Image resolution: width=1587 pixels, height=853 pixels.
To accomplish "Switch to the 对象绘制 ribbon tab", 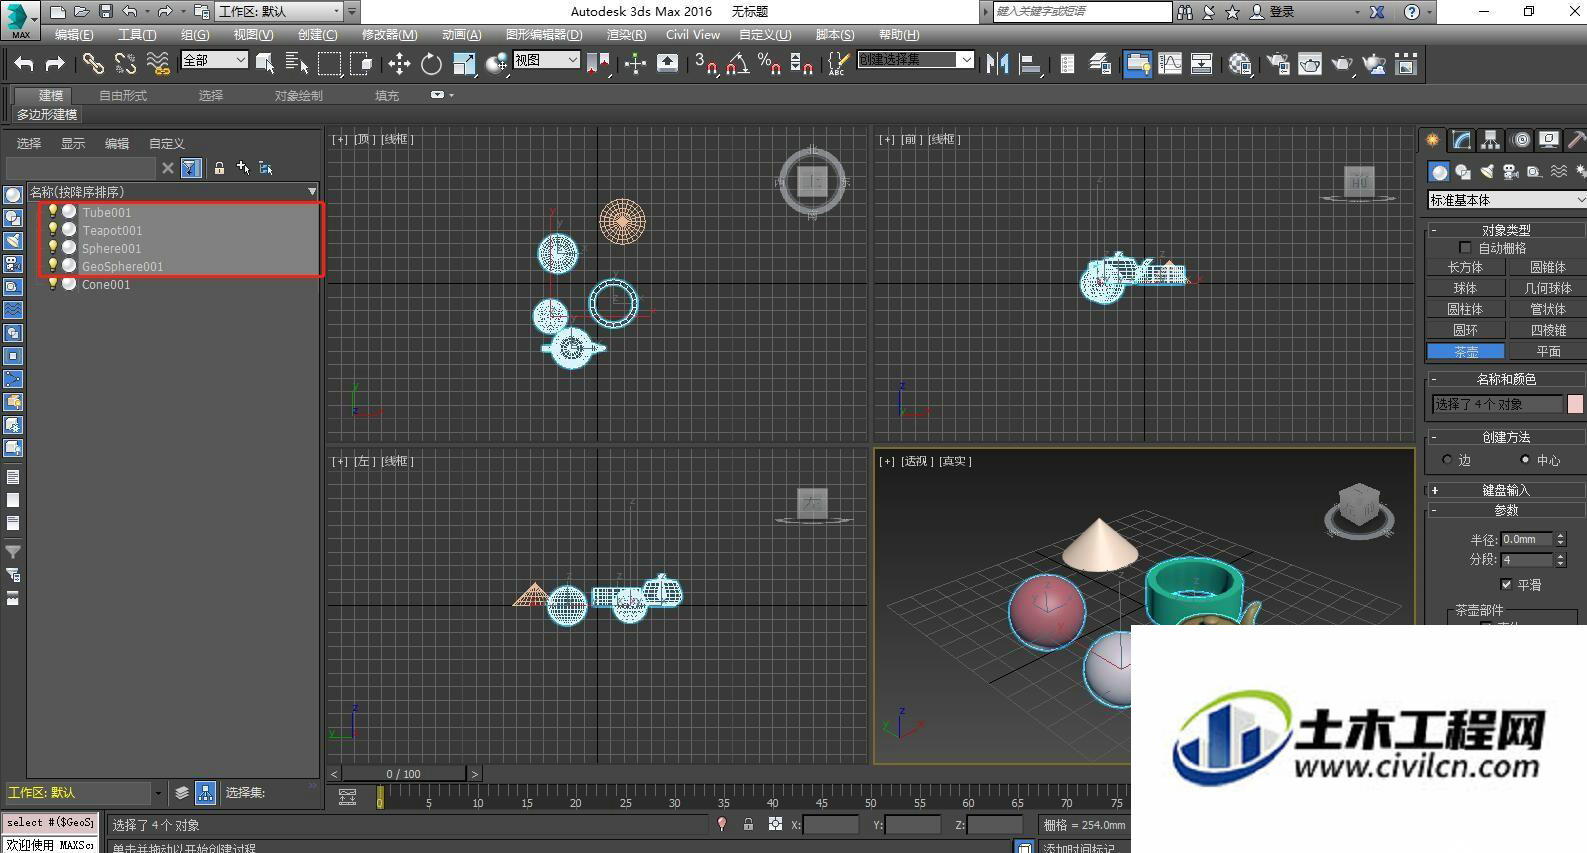I will [299, 95].
